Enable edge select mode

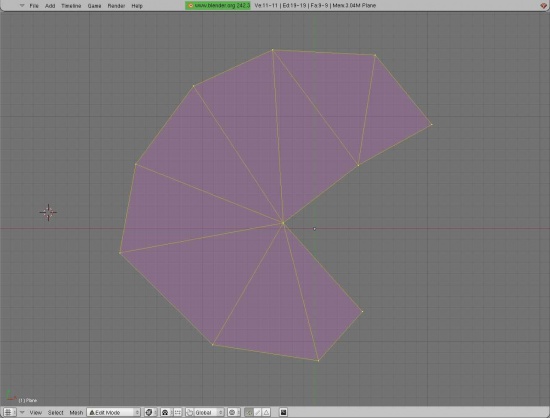[x=258, y=412]
